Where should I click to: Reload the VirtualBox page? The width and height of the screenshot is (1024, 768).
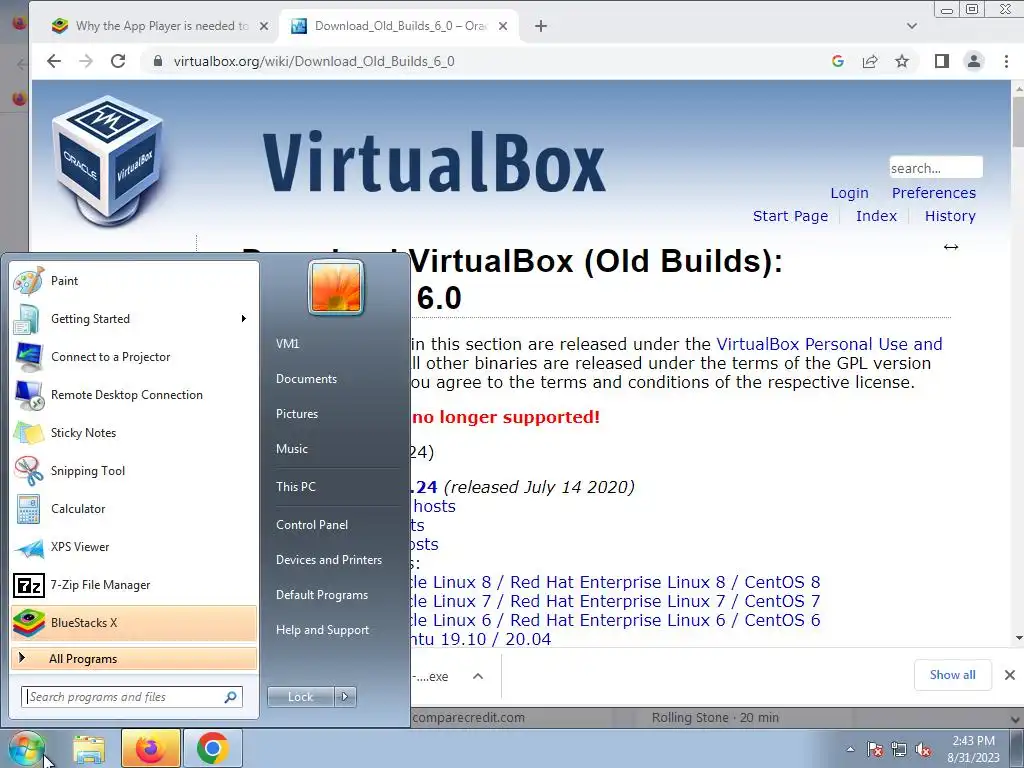tap(118, 61)
